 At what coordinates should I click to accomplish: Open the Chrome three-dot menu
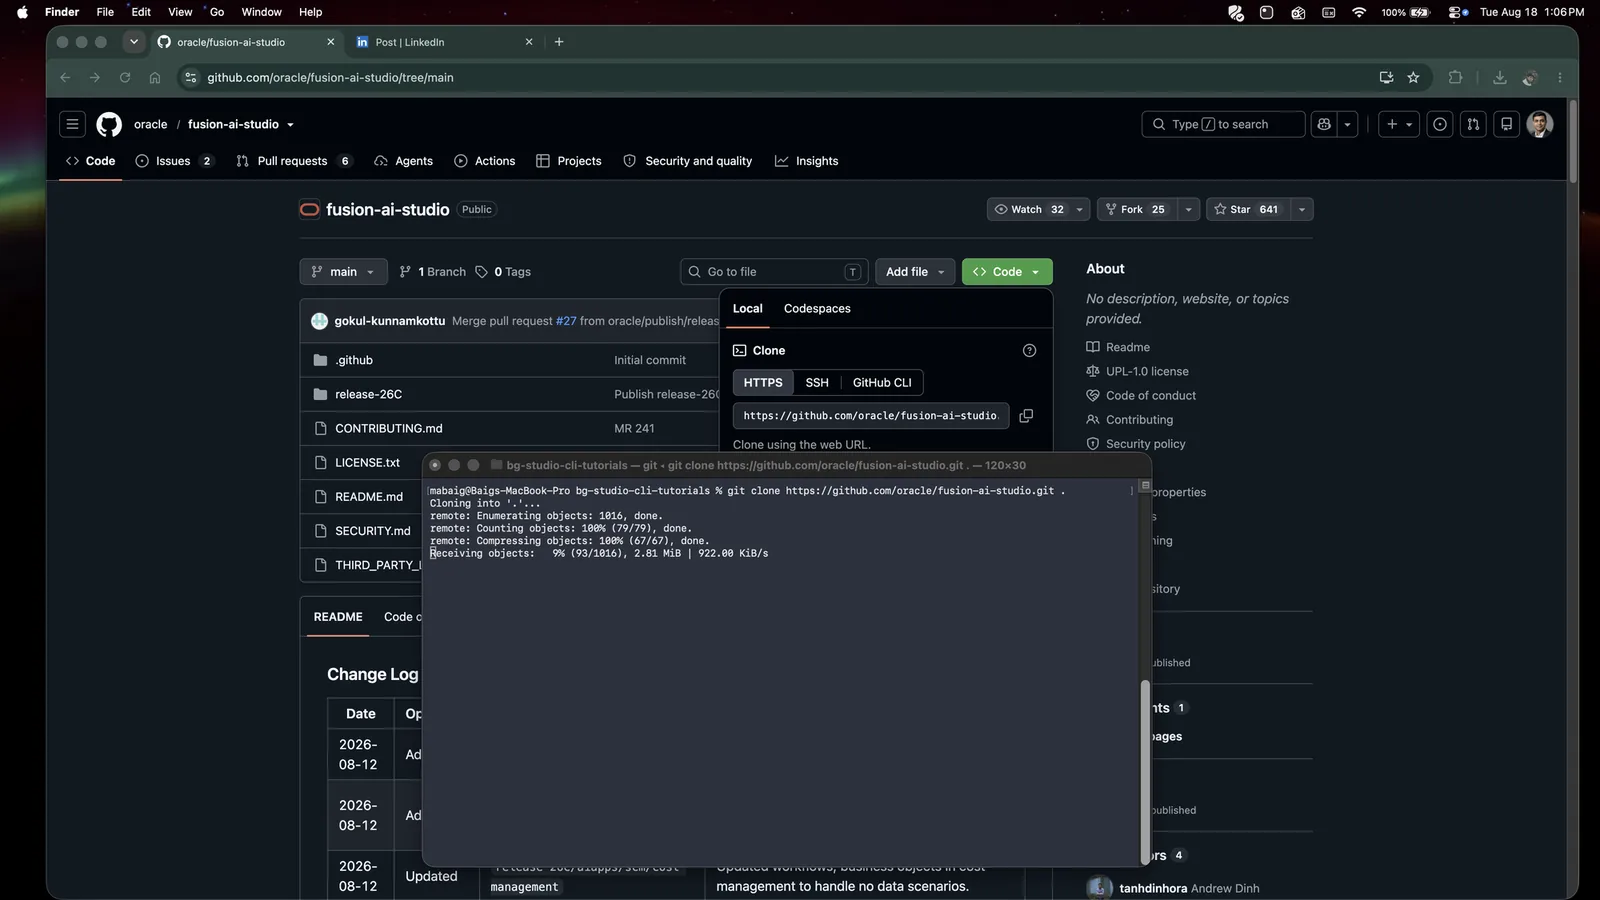[x=1560, y=78]
